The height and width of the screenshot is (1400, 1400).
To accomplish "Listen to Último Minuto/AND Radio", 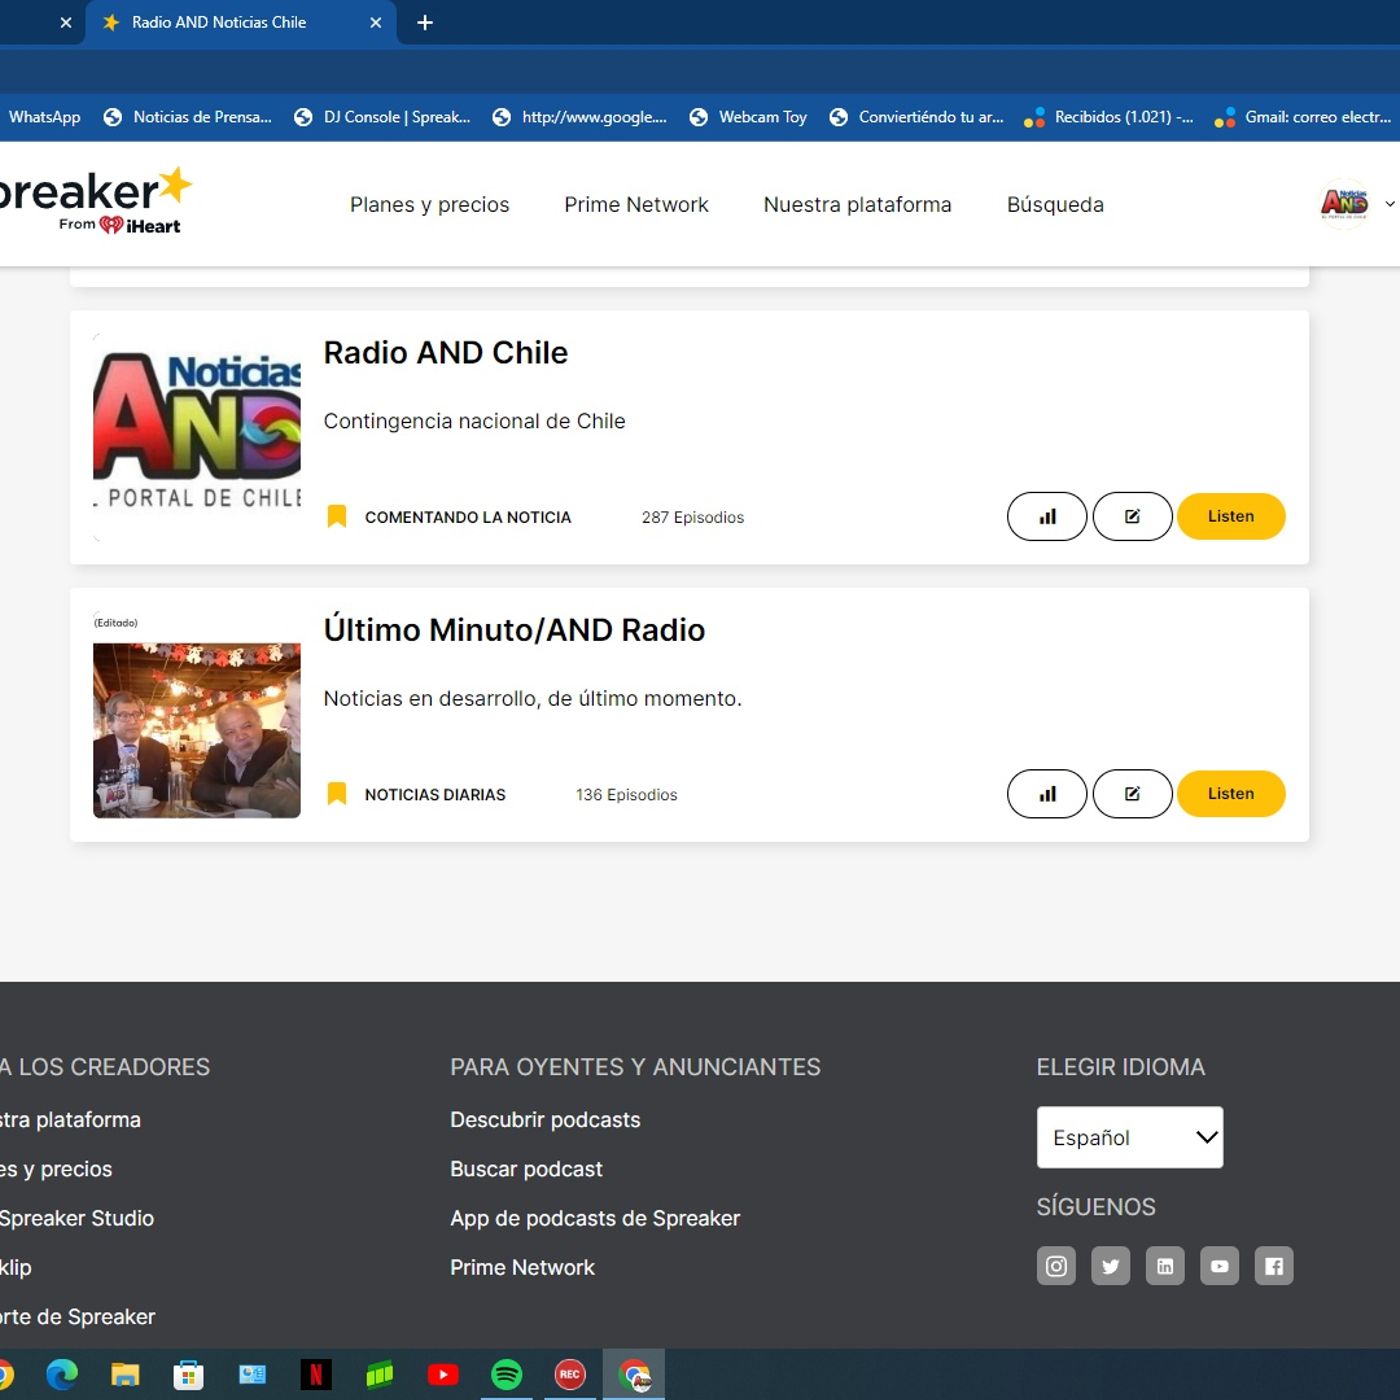I will tap(1231, 793).
